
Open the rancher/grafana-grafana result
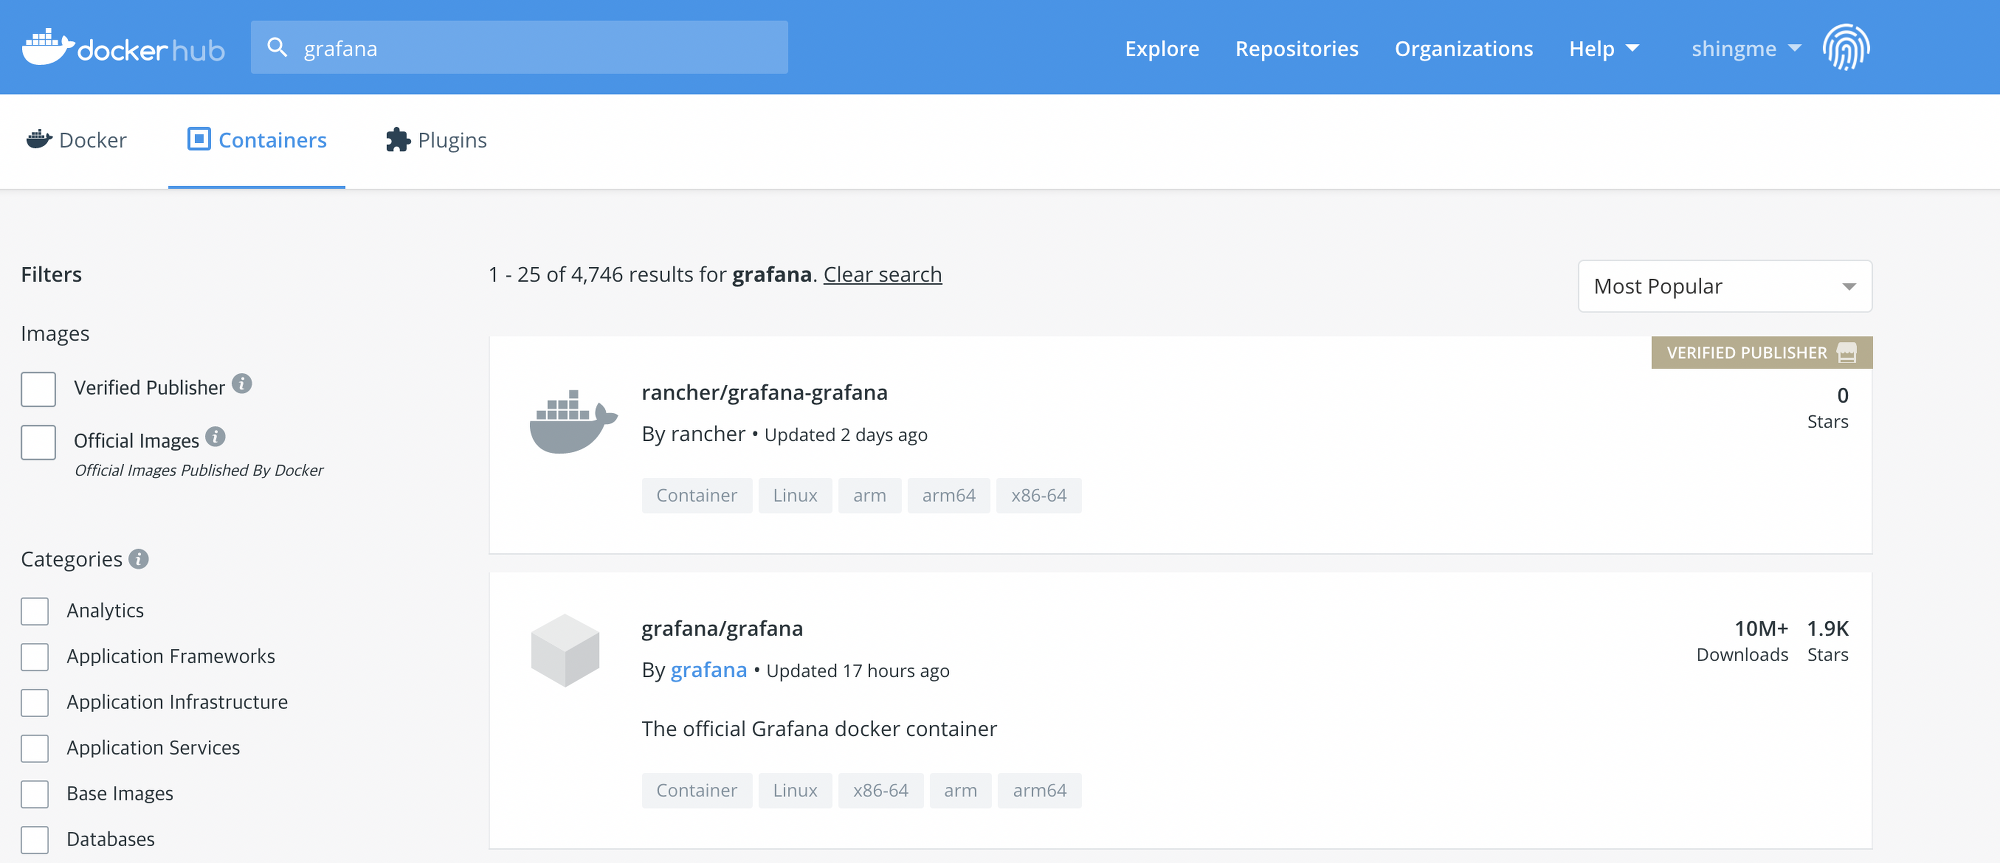click(x=765, y=392)
